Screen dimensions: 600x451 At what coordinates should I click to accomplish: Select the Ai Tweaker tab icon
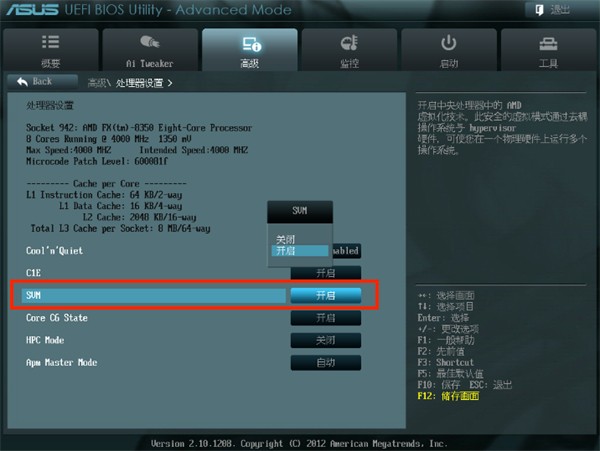pyautogui.click(x=150, y=42)
